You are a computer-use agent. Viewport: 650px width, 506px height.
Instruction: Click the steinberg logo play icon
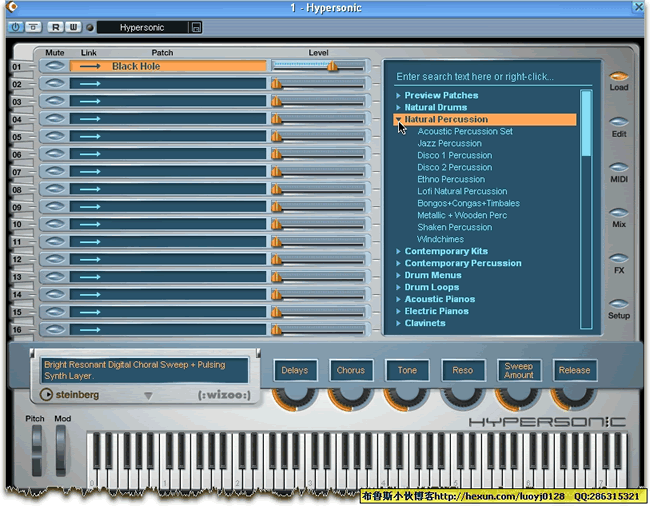tap(46, 395)
